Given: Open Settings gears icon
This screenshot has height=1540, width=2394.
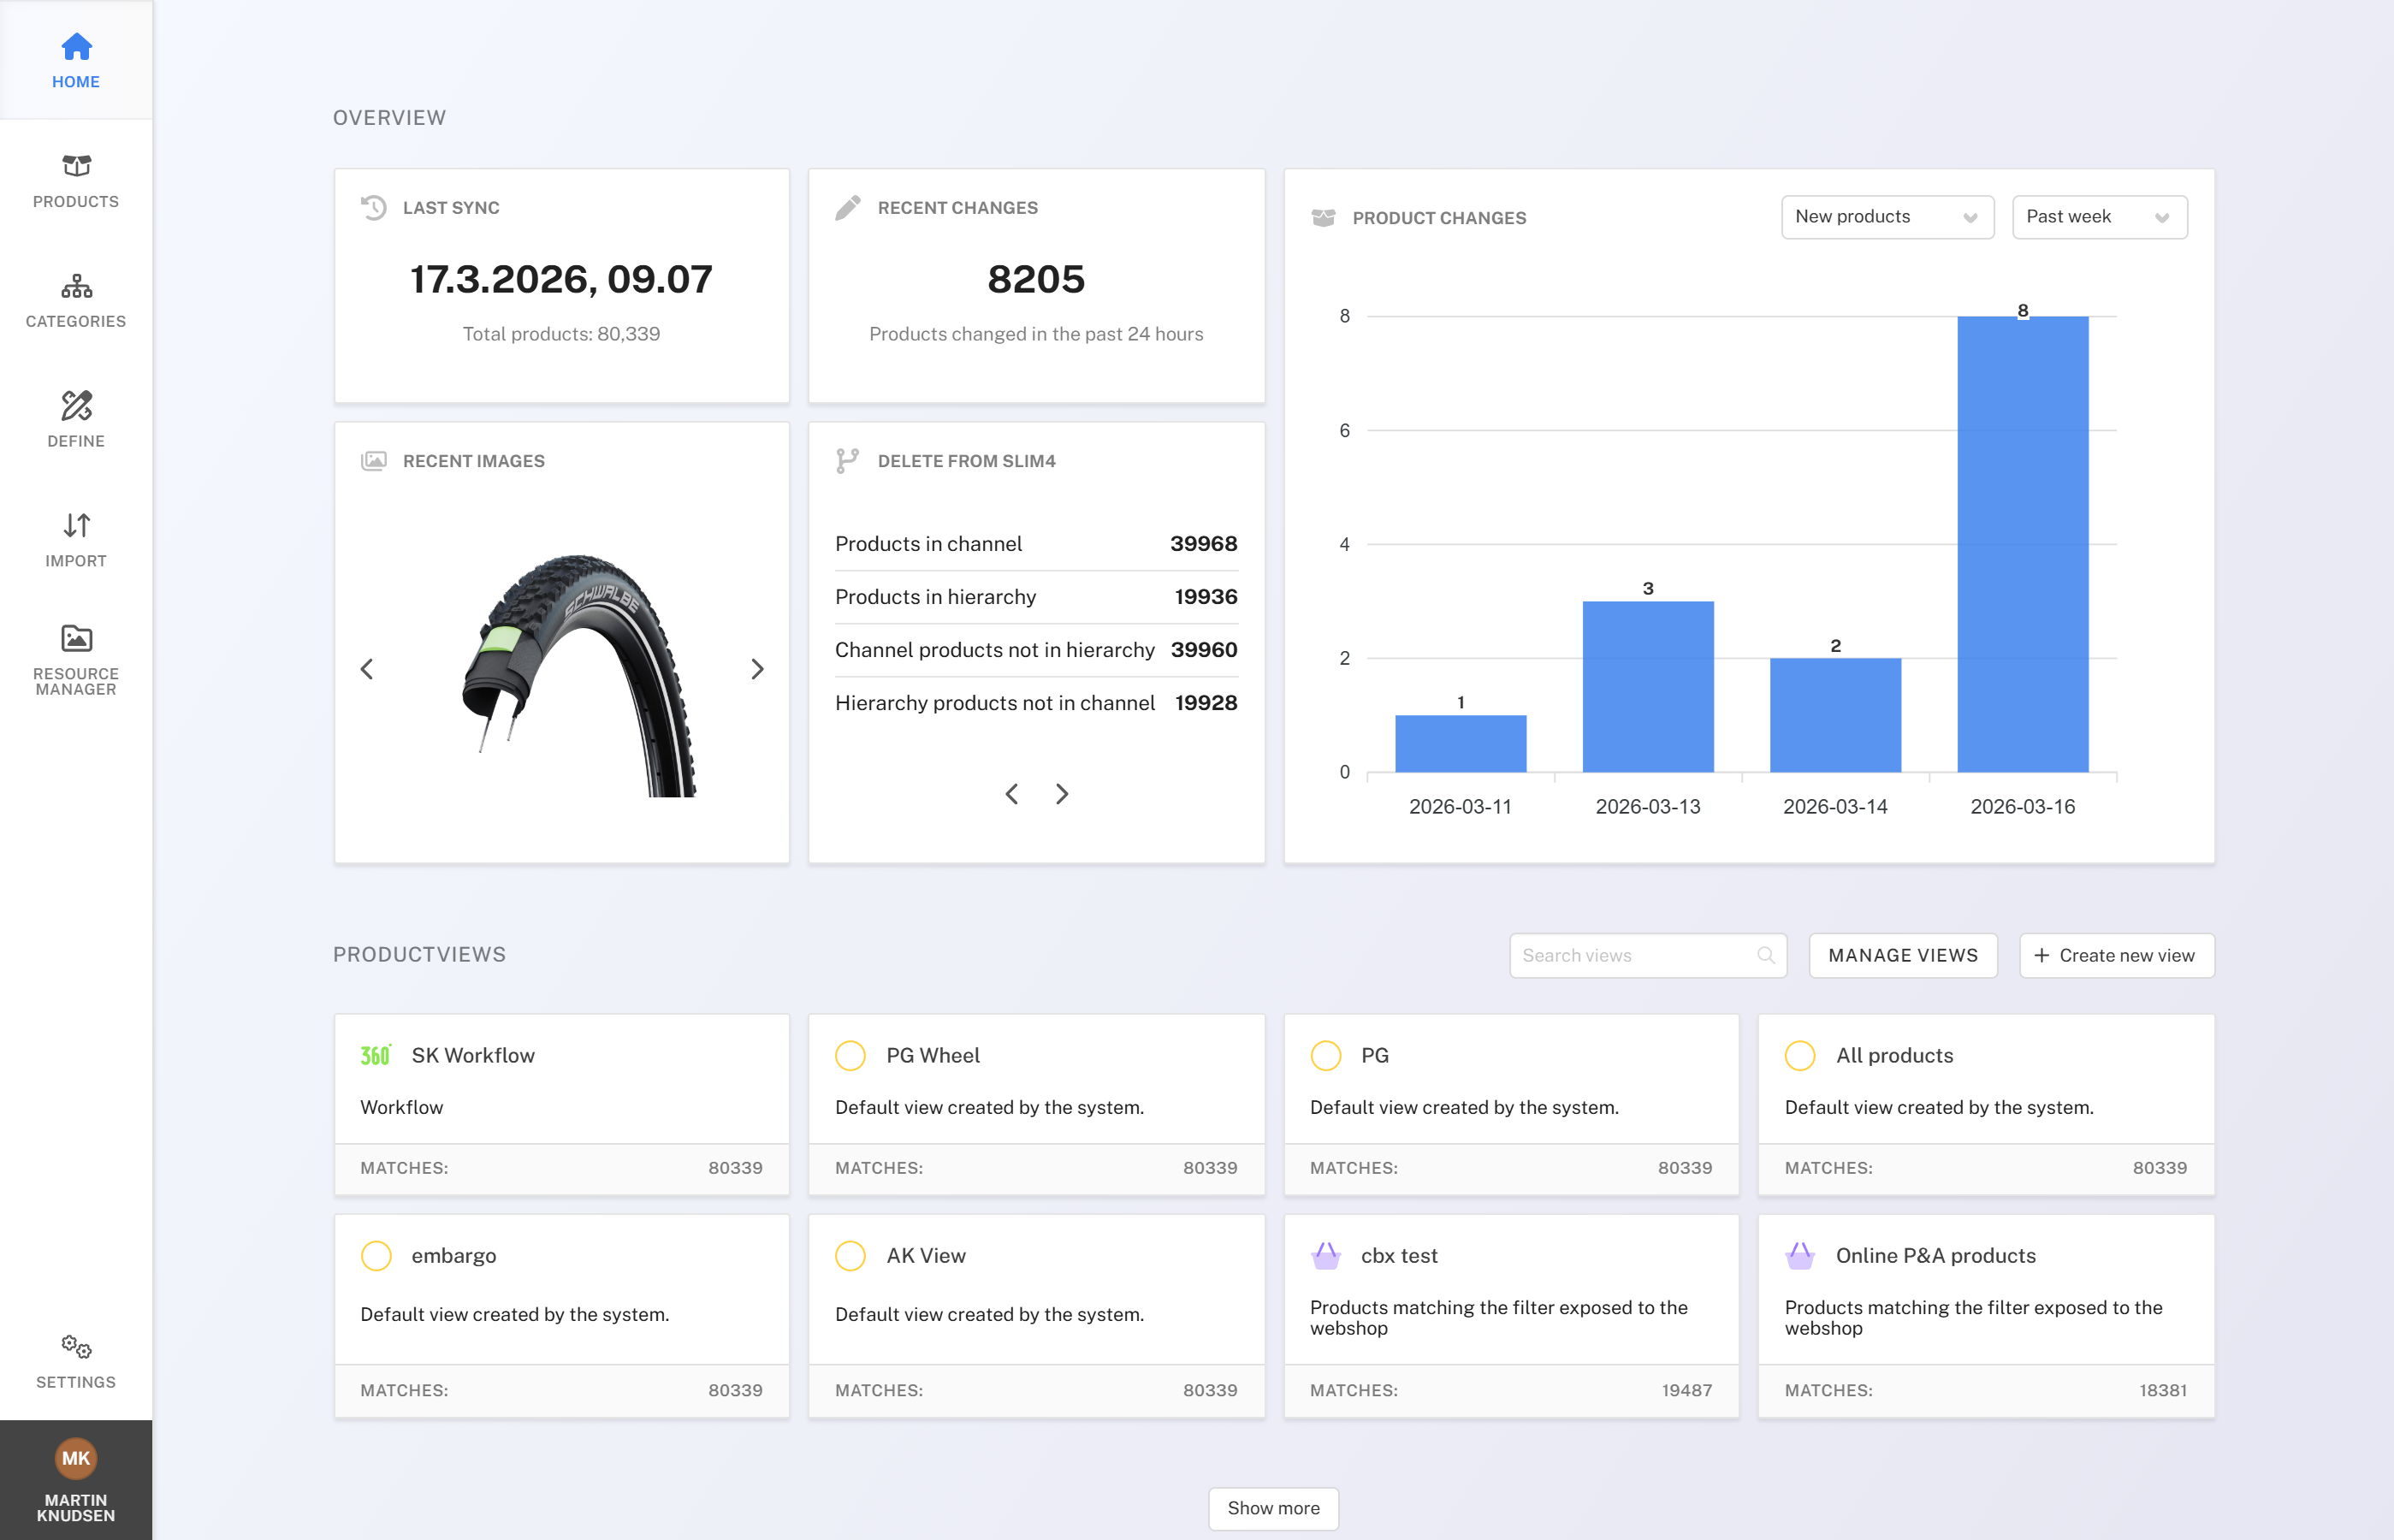Looking at the screenshot, I should pos(76,1346).
